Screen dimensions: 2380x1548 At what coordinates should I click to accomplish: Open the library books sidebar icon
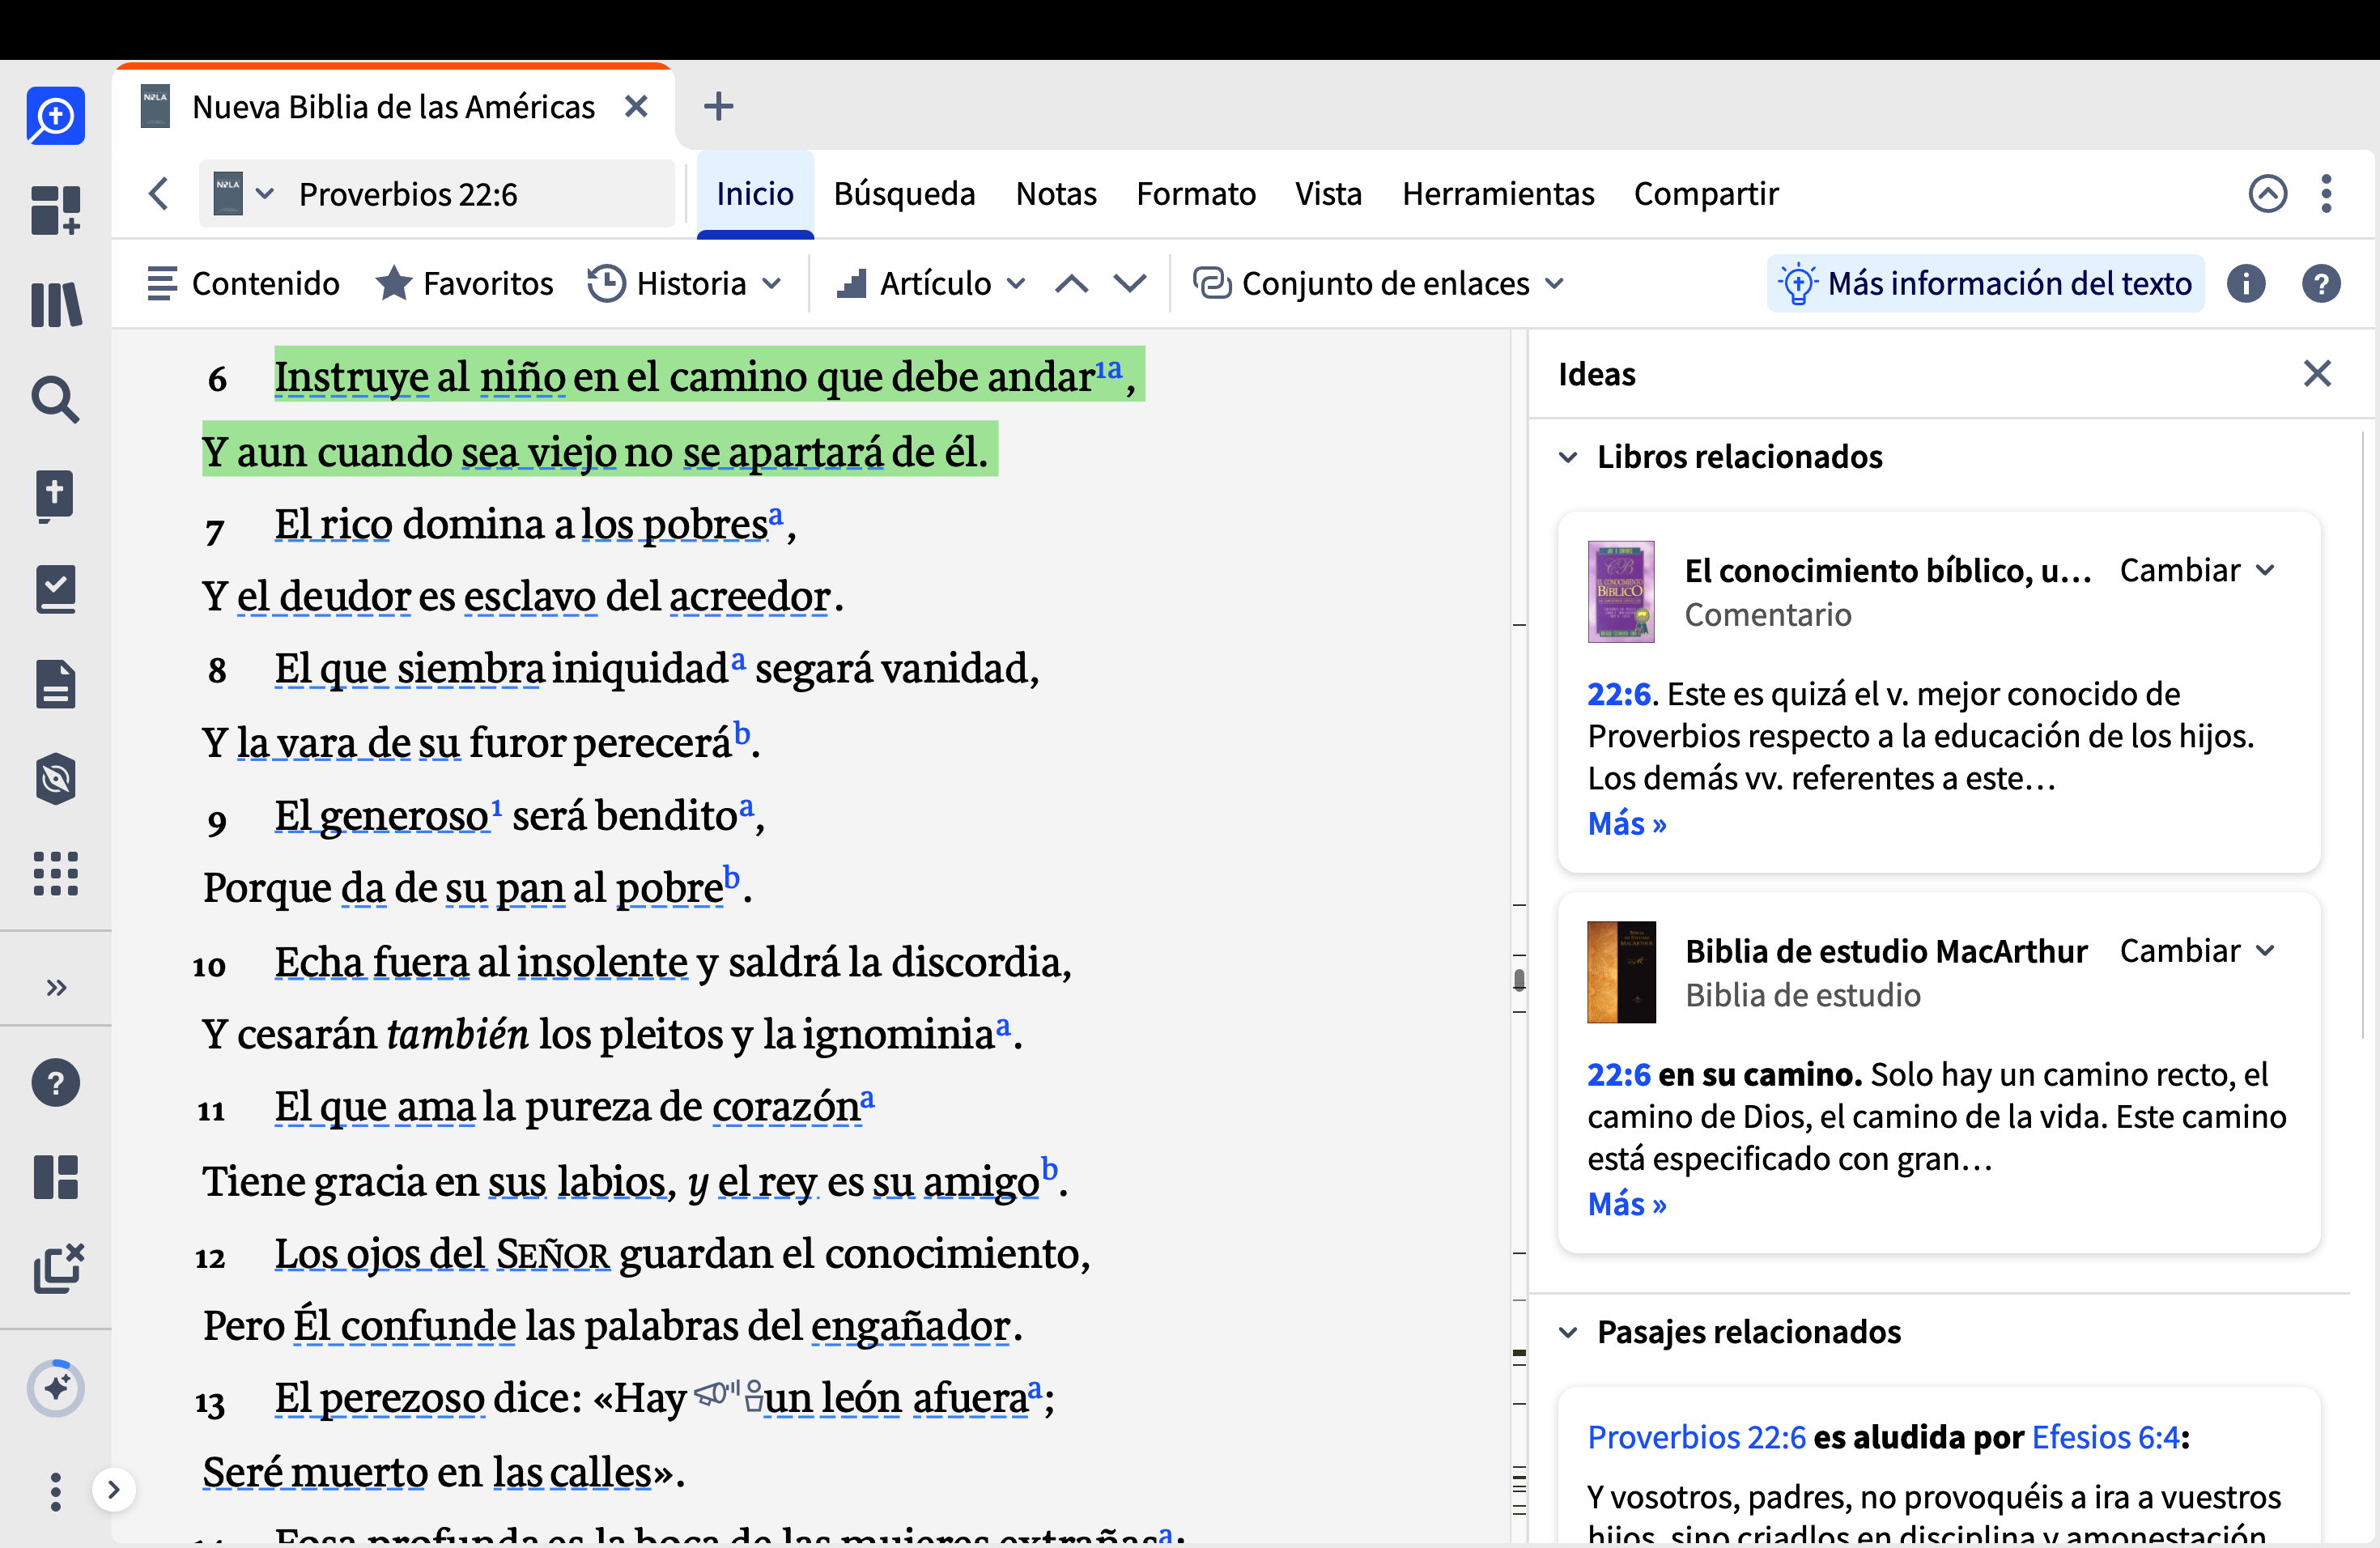tap(55, 305)
